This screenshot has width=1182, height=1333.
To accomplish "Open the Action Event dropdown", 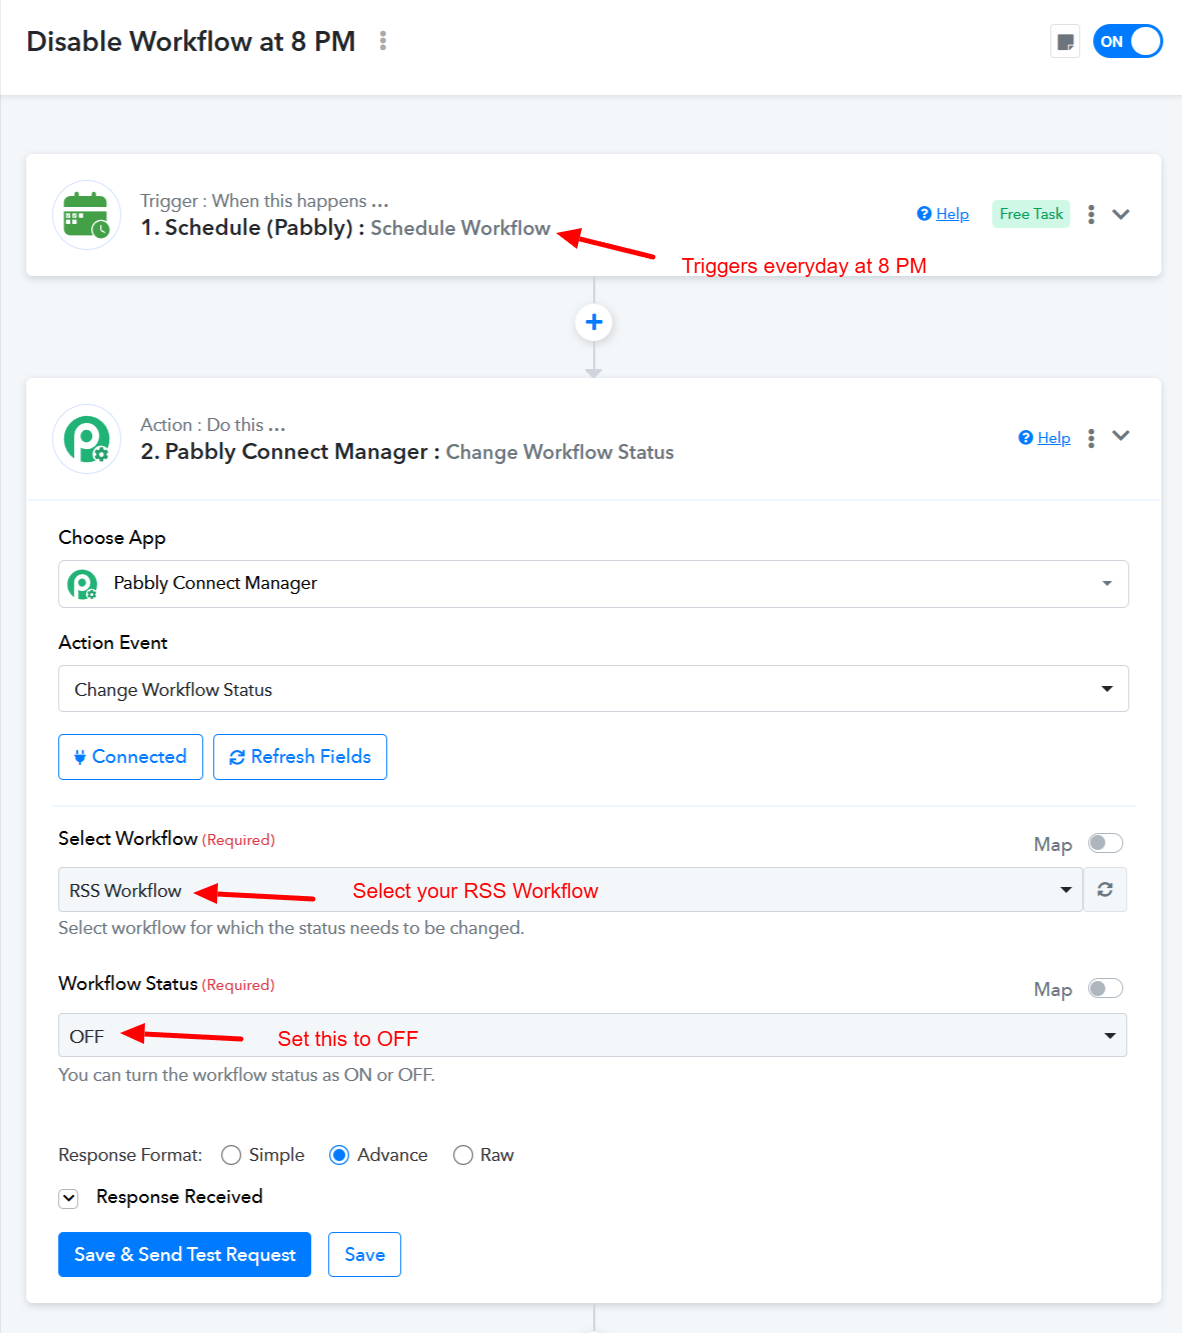I will (x=593, y=689).
